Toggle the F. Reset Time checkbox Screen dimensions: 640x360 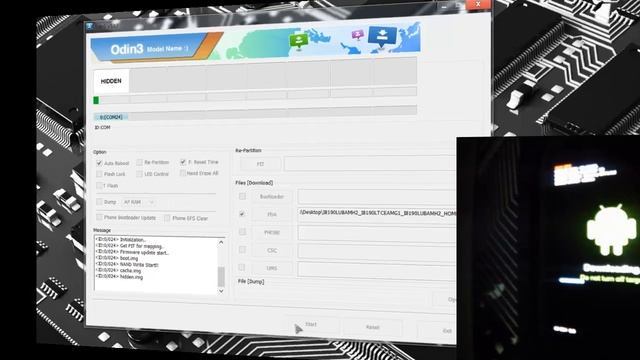coord(183,162)
